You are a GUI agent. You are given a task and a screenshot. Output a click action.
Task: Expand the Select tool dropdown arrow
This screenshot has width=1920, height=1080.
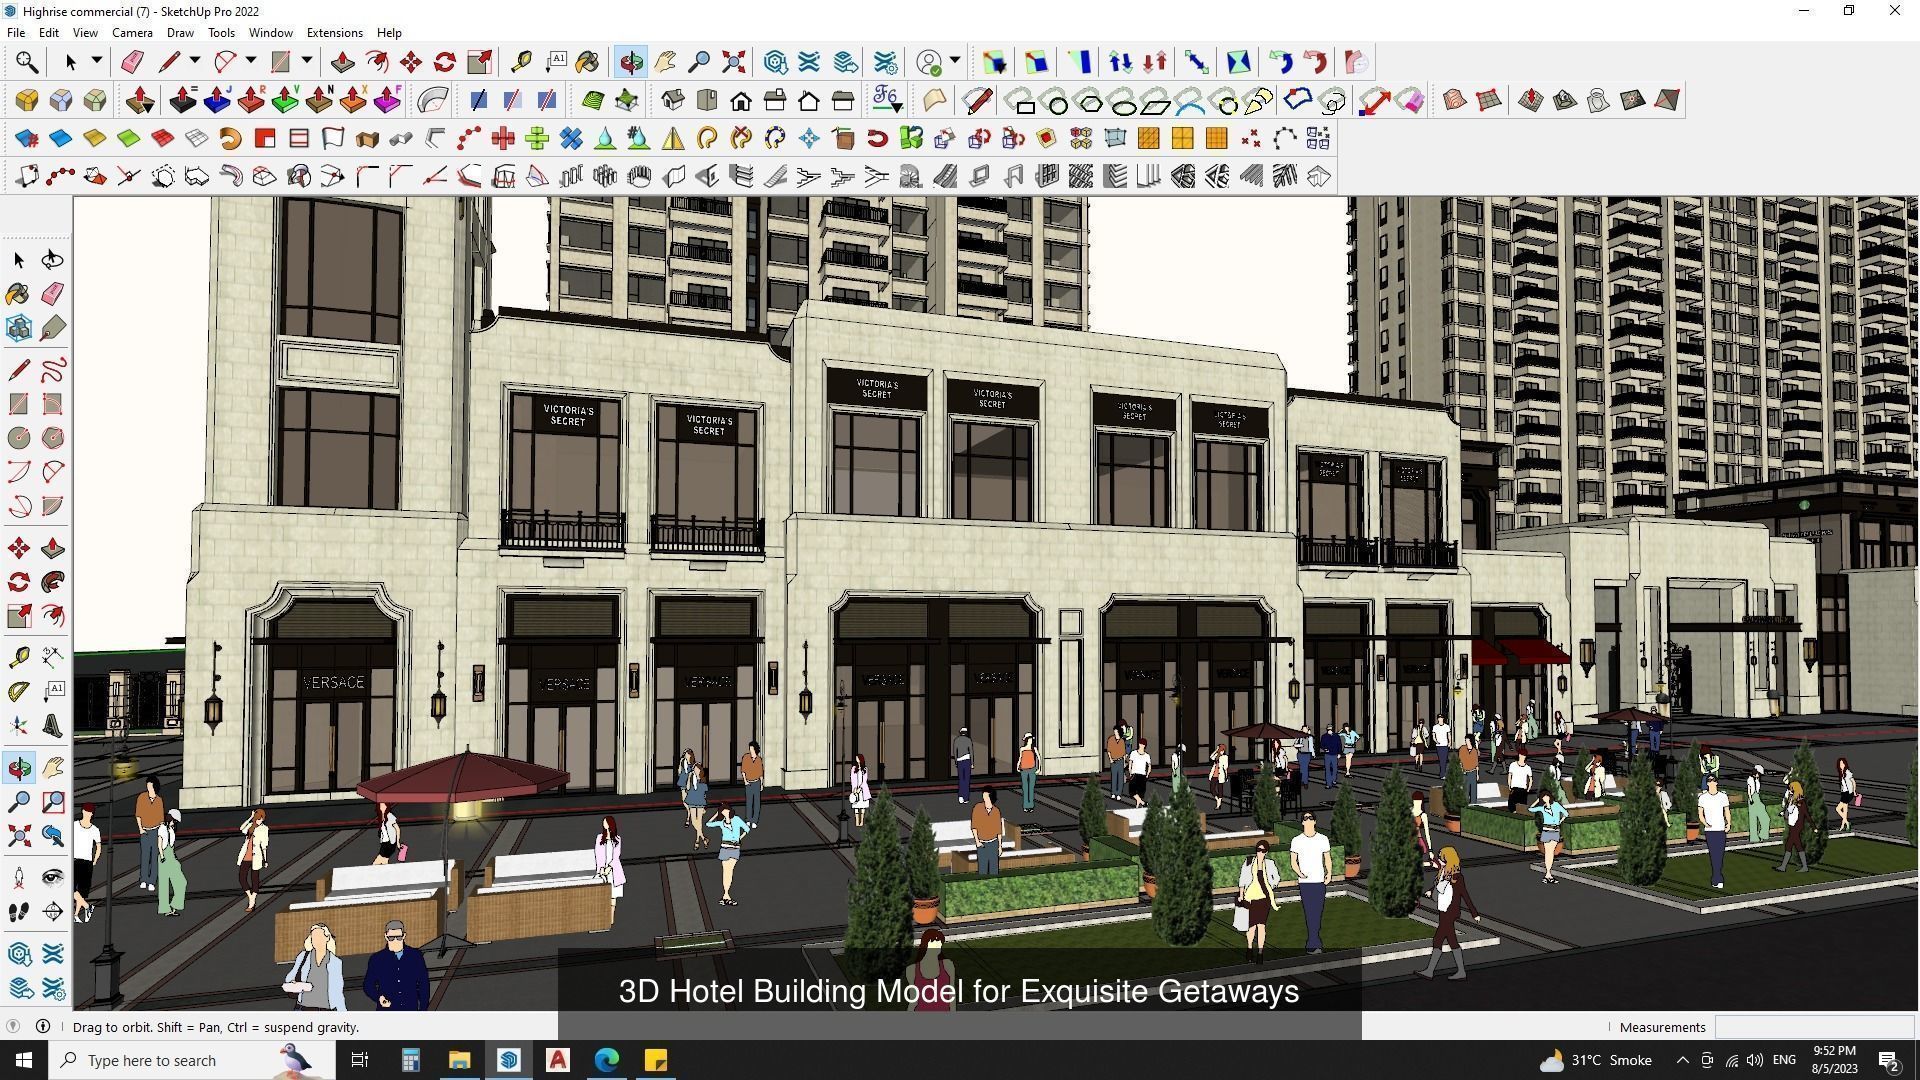point(97,61)
